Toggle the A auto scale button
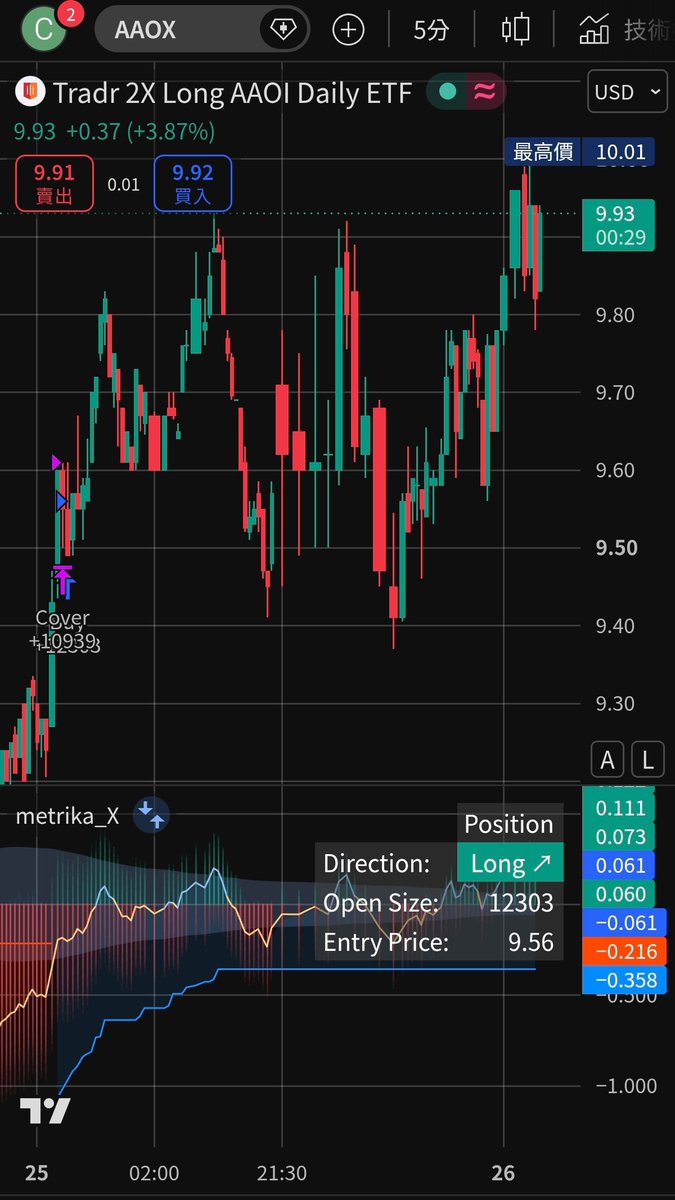Image resolution: width=675 pixels, height=1200 pixels. (x=607, y=760)
